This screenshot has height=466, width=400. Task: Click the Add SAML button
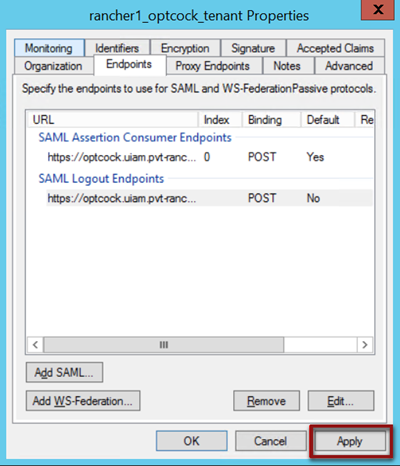(64, 372)
